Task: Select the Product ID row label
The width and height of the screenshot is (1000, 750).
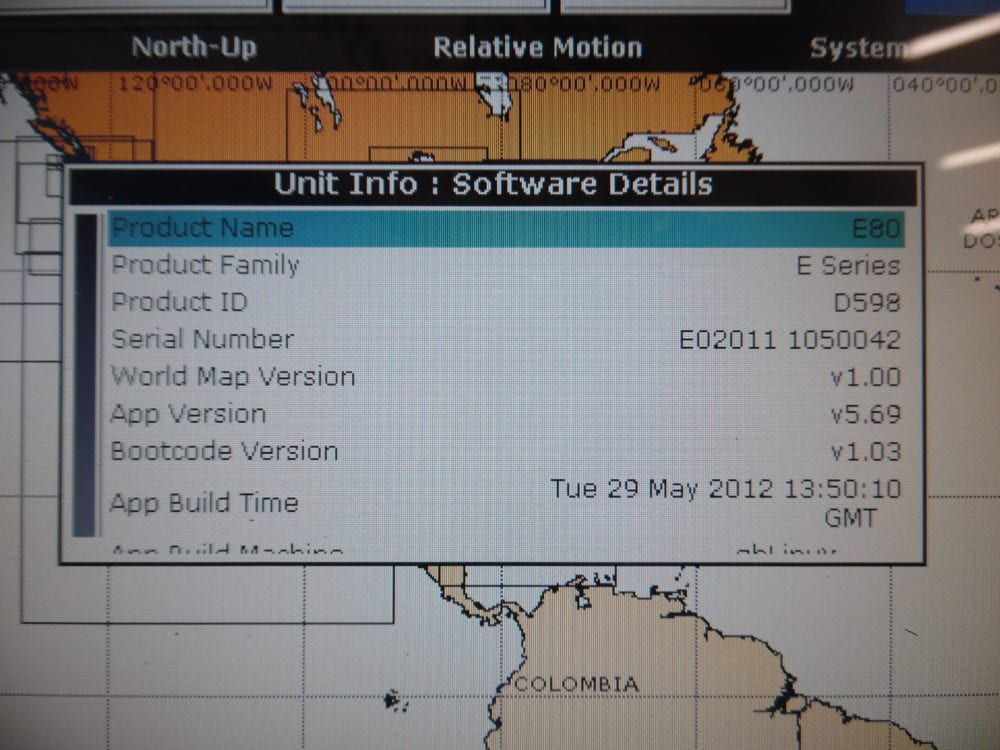Action: point(179,302)
